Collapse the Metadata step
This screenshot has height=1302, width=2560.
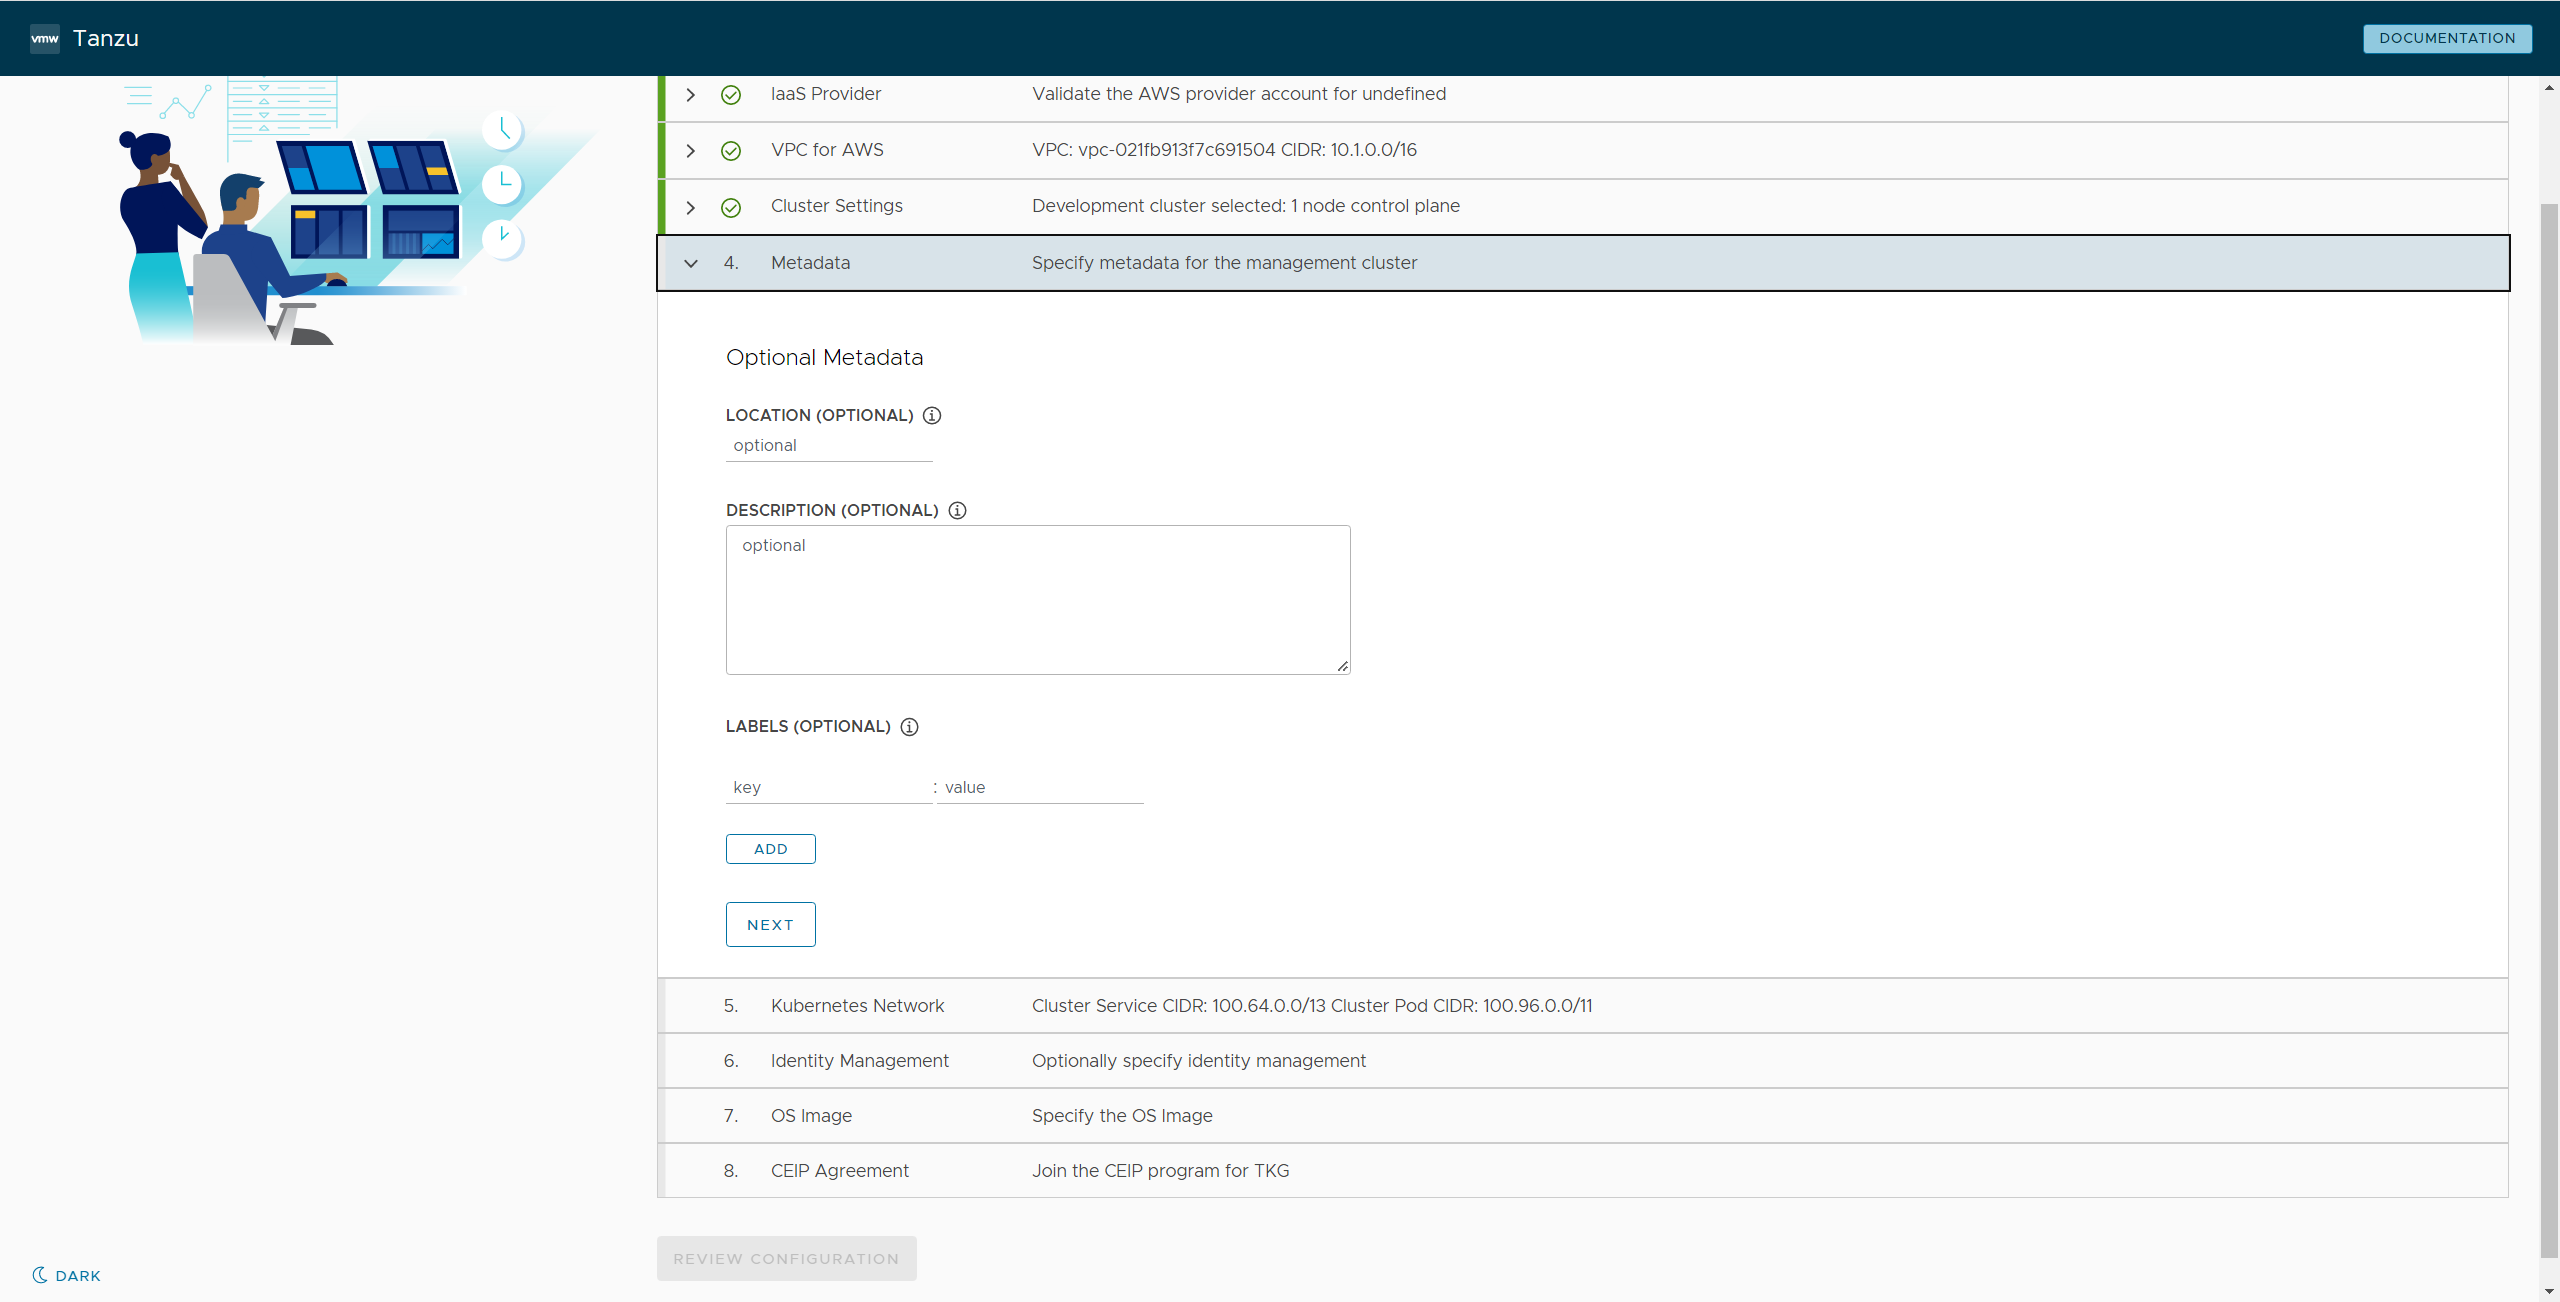(x=690, y=263)
